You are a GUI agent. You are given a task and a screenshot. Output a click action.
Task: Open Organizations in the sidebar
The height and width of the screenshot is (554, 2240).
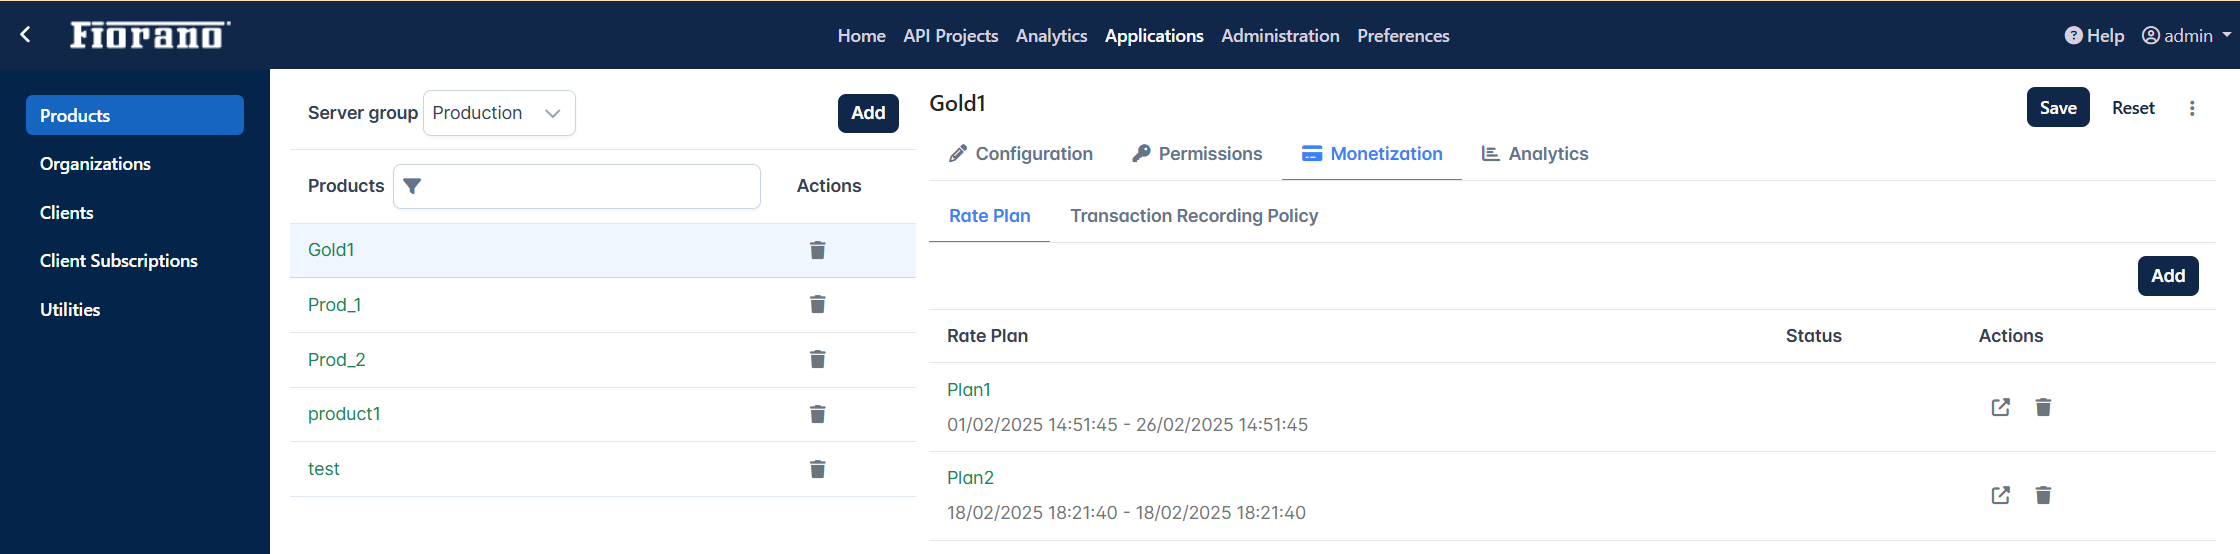coord(95,164)
